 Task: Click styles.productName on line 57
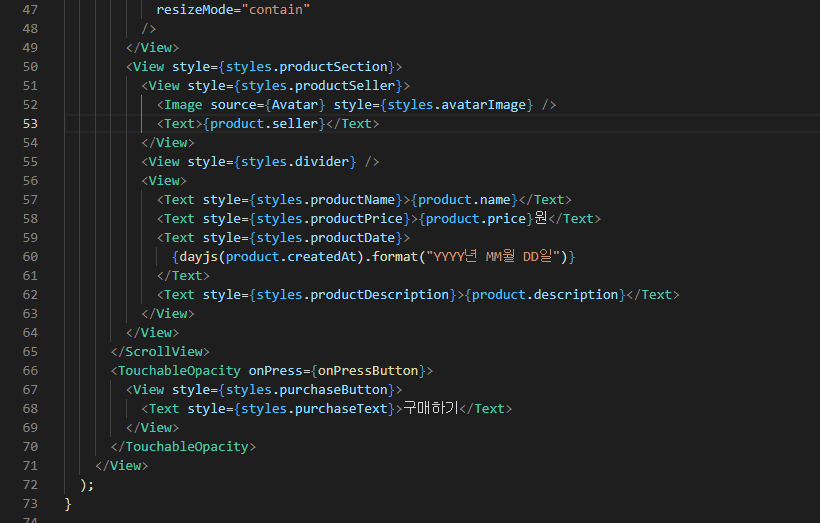(x=326, y=200)
